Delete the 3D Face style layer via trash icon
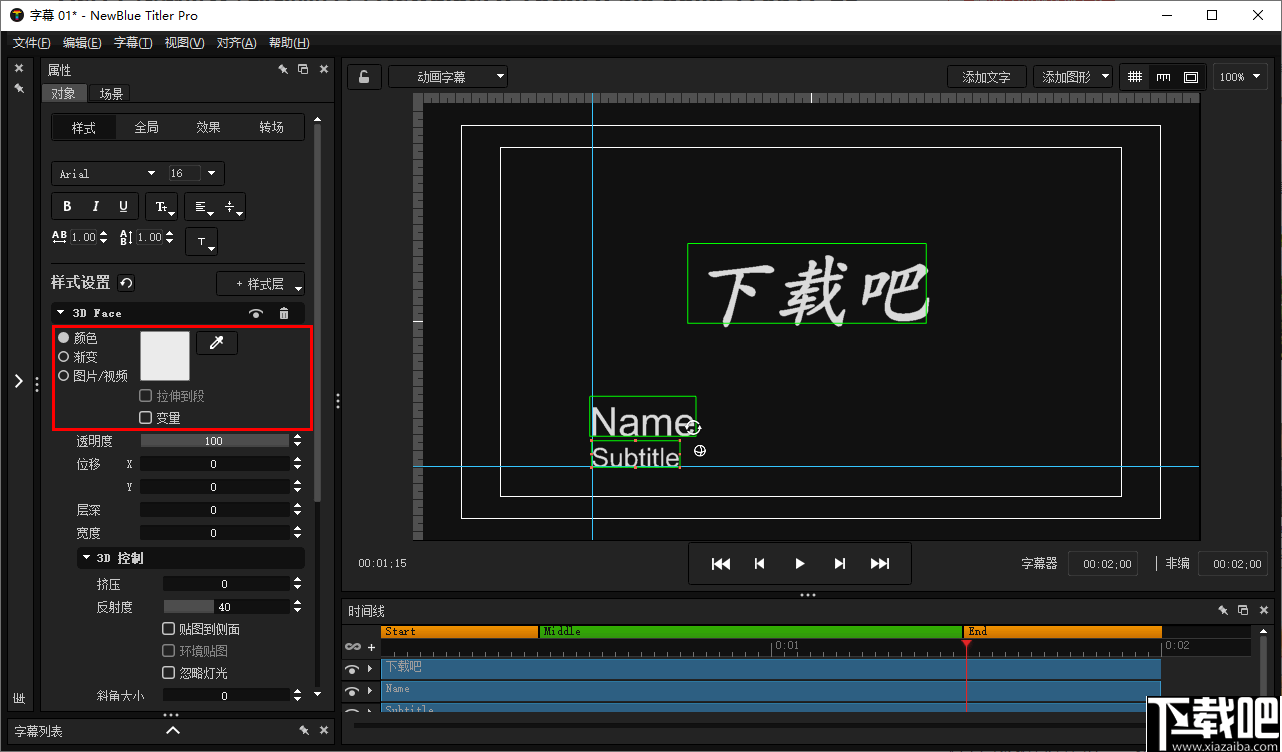Image resolution: width=1282 pixels, height=752 pixels. pos(284,313)
